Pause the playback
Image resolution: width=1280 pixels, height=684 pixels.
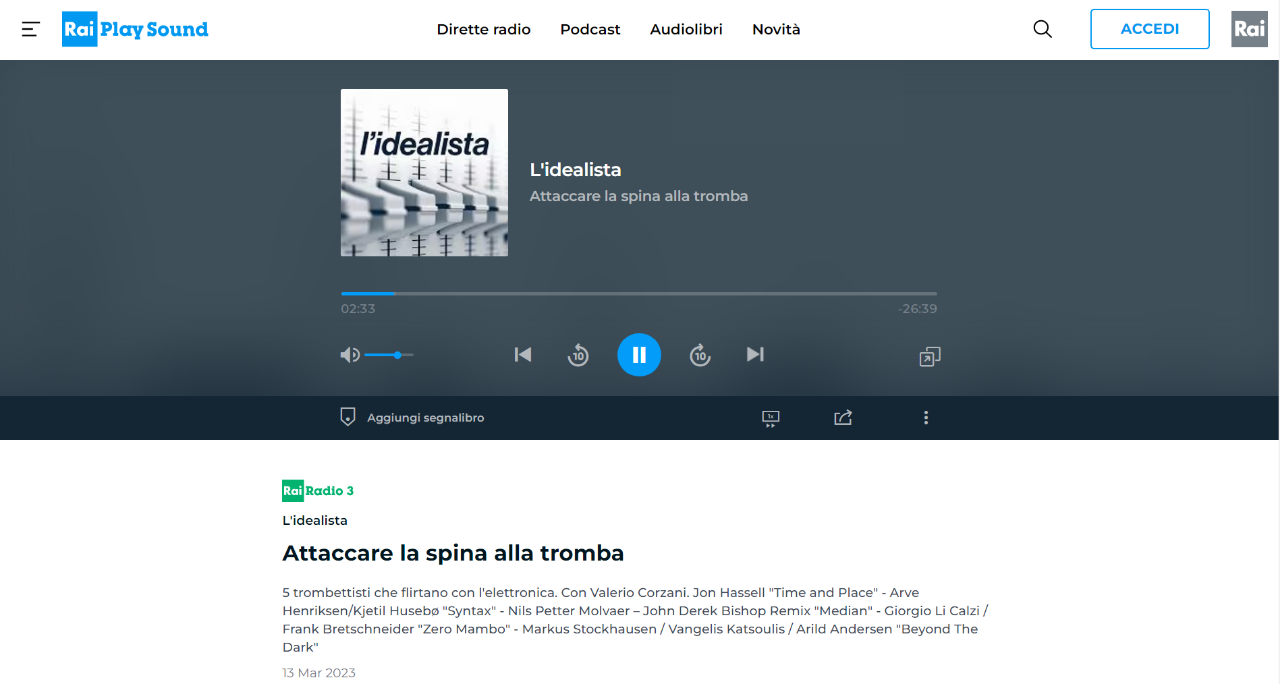(639, 354)
